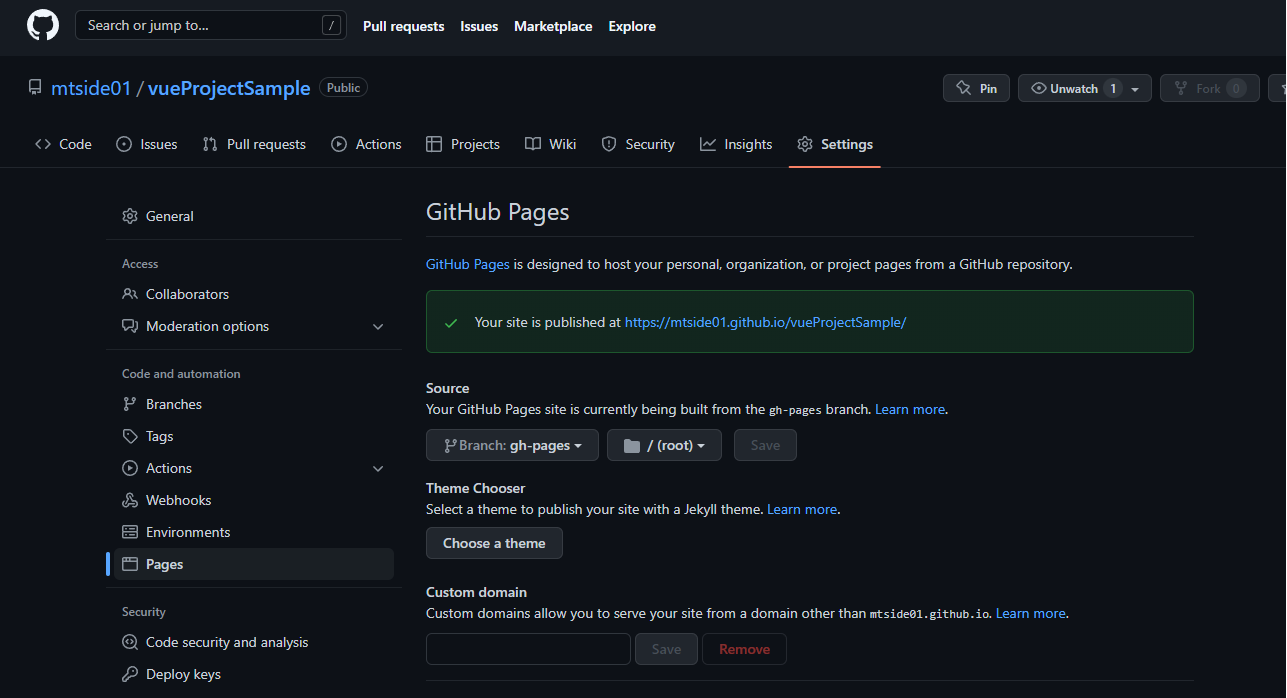
Task: Focus the Search or jump to field
Action: click(211, 26)
